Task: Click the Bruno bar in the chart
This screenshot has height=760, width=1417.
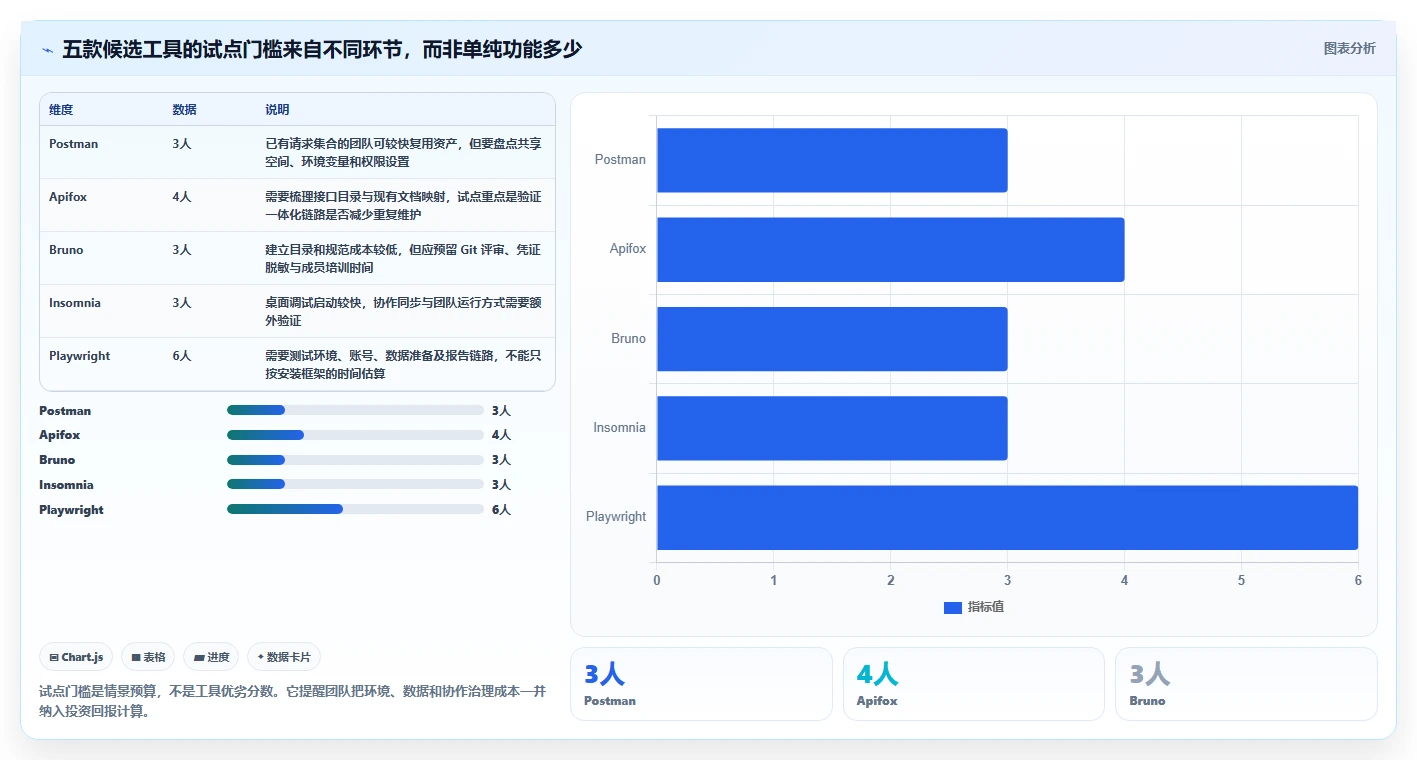Action: point(832,339)
